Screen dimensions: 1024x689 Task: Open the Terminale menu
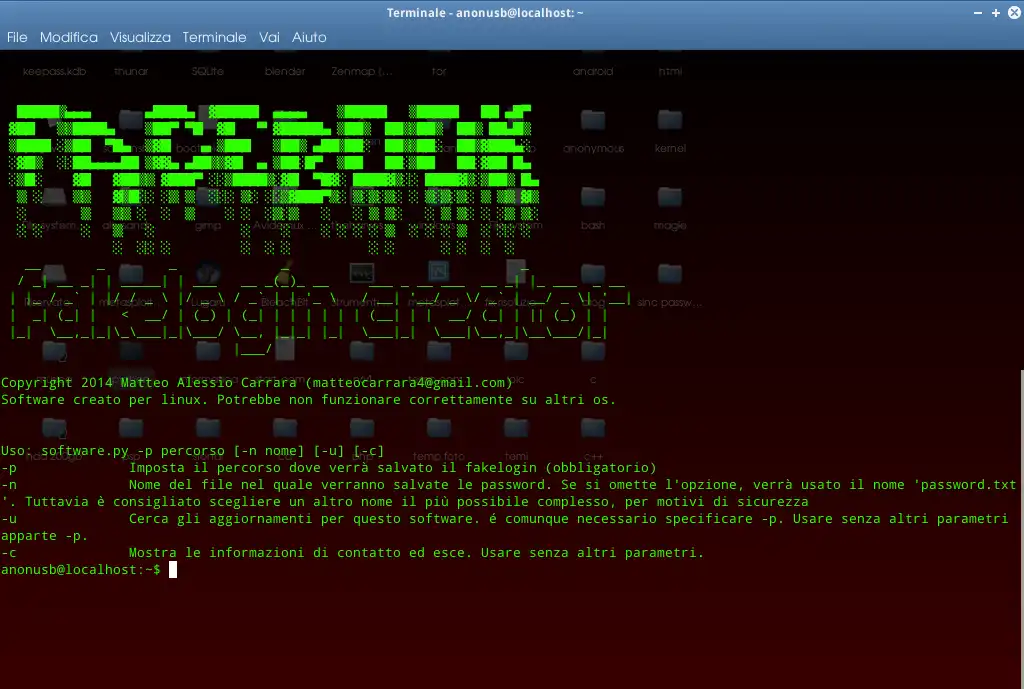(x=214, y=37)
